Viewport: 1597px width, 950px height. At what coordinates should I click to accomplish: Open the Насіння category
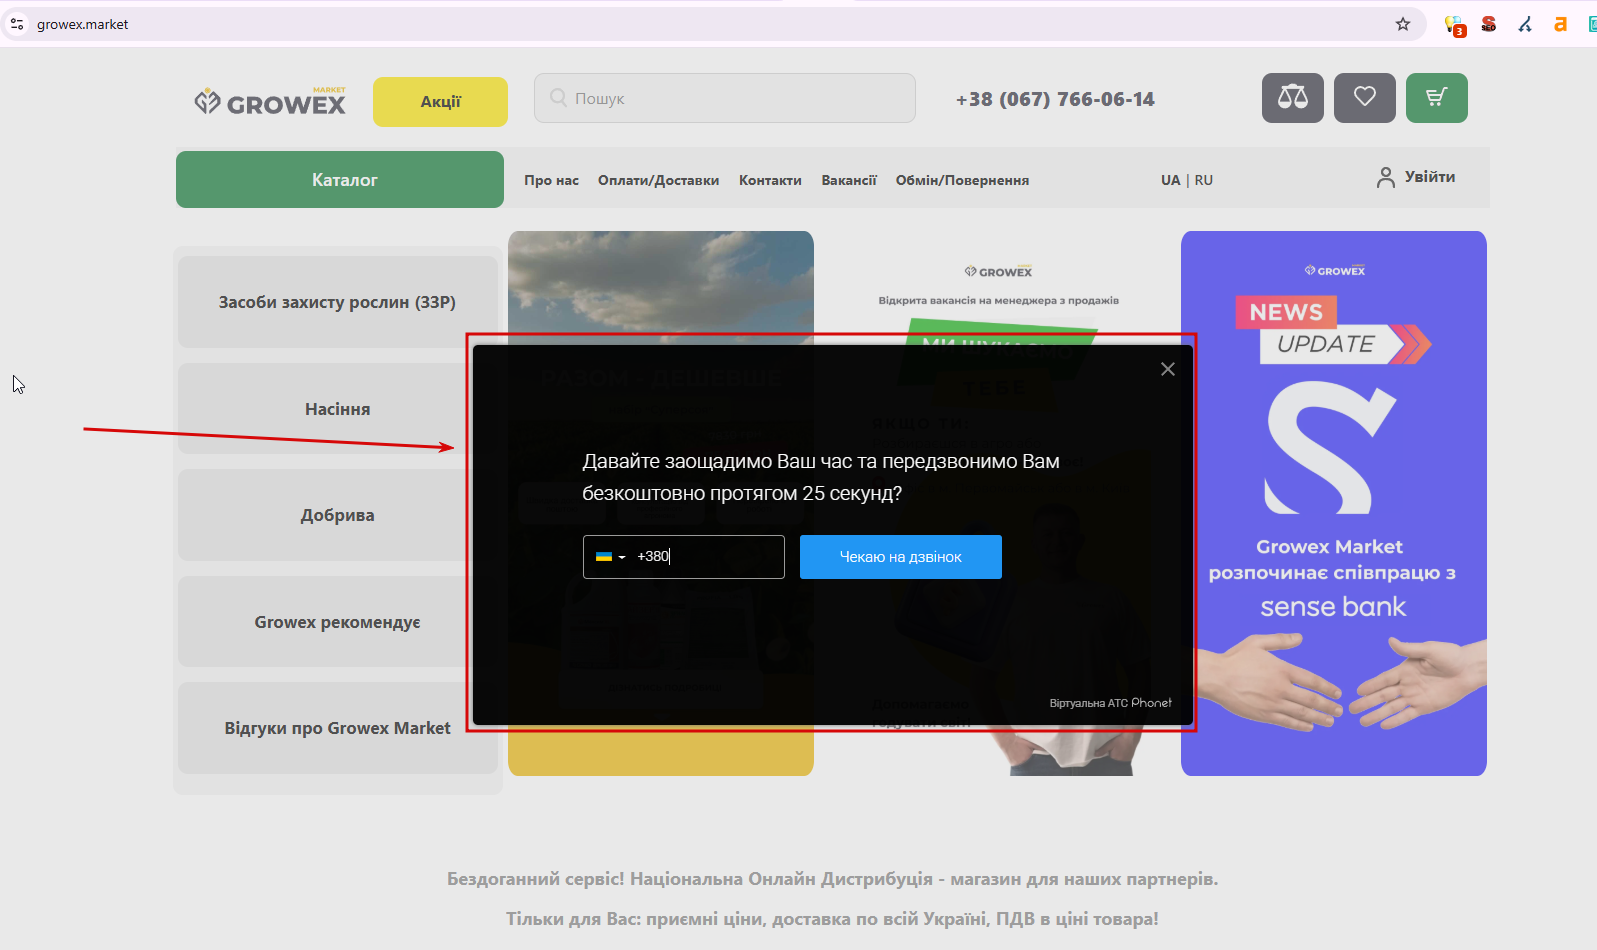(338, 409)
